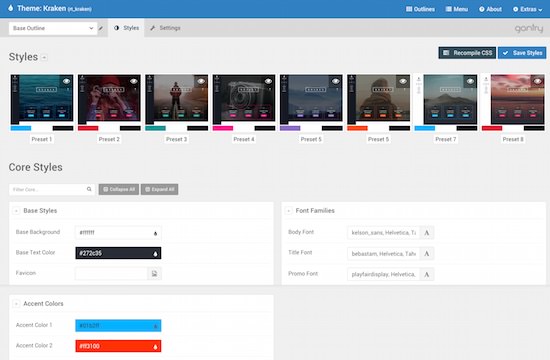Collapse the Base Styles section
Image resolution: width=550 pixels, height=360 pixels.
pos(16,211)
